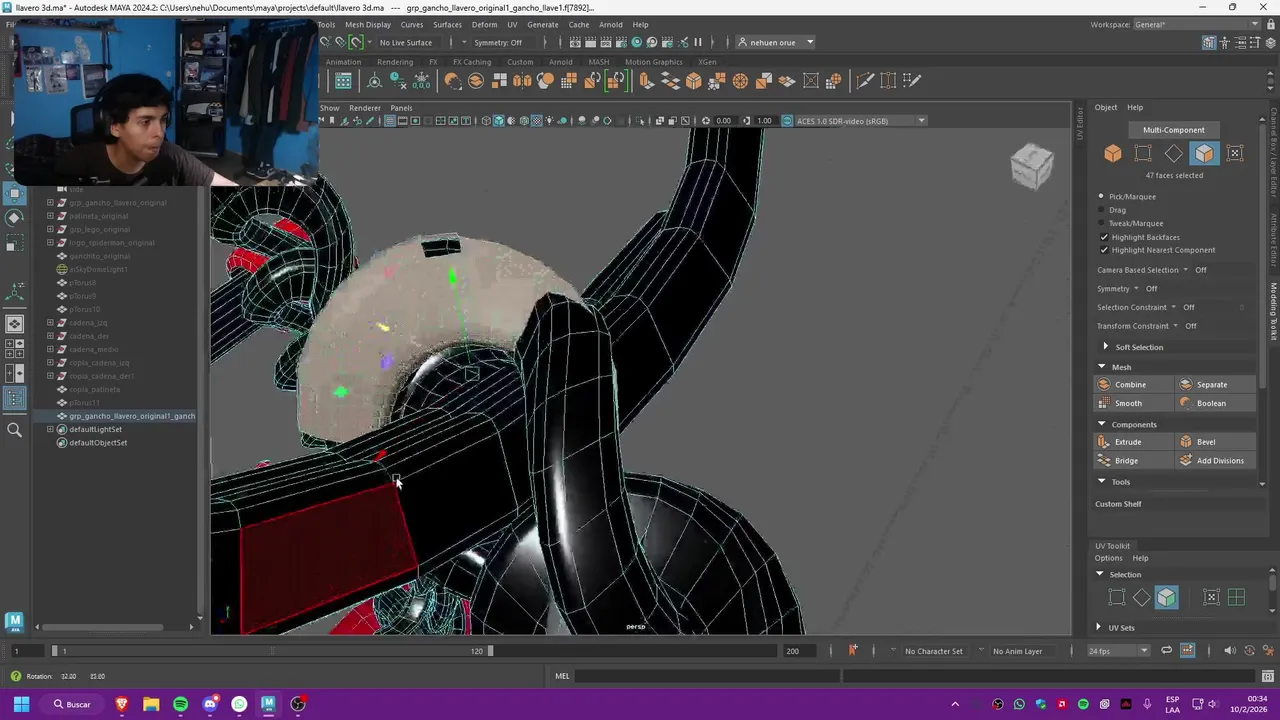
Task: Select object selection mode in Modeling Toolkit
Action: coord(1113,153)
